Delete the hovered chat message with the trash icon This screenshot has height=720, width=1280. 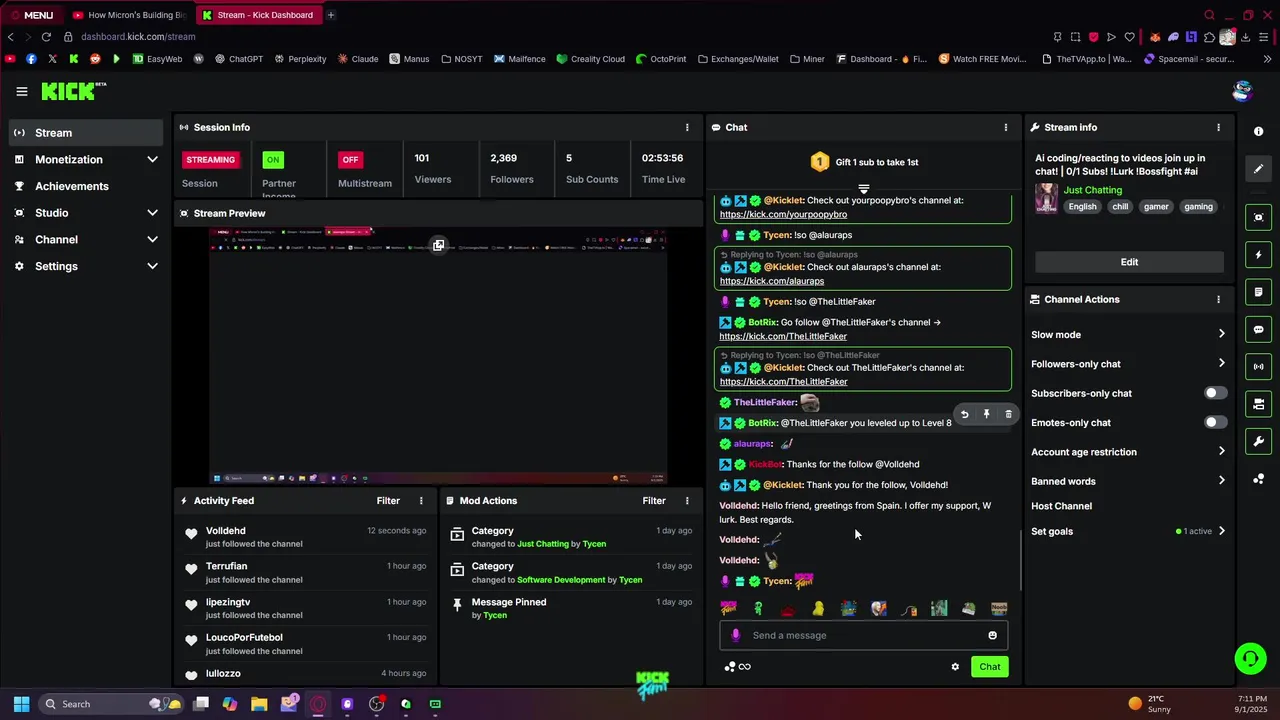coord(1008,414)
